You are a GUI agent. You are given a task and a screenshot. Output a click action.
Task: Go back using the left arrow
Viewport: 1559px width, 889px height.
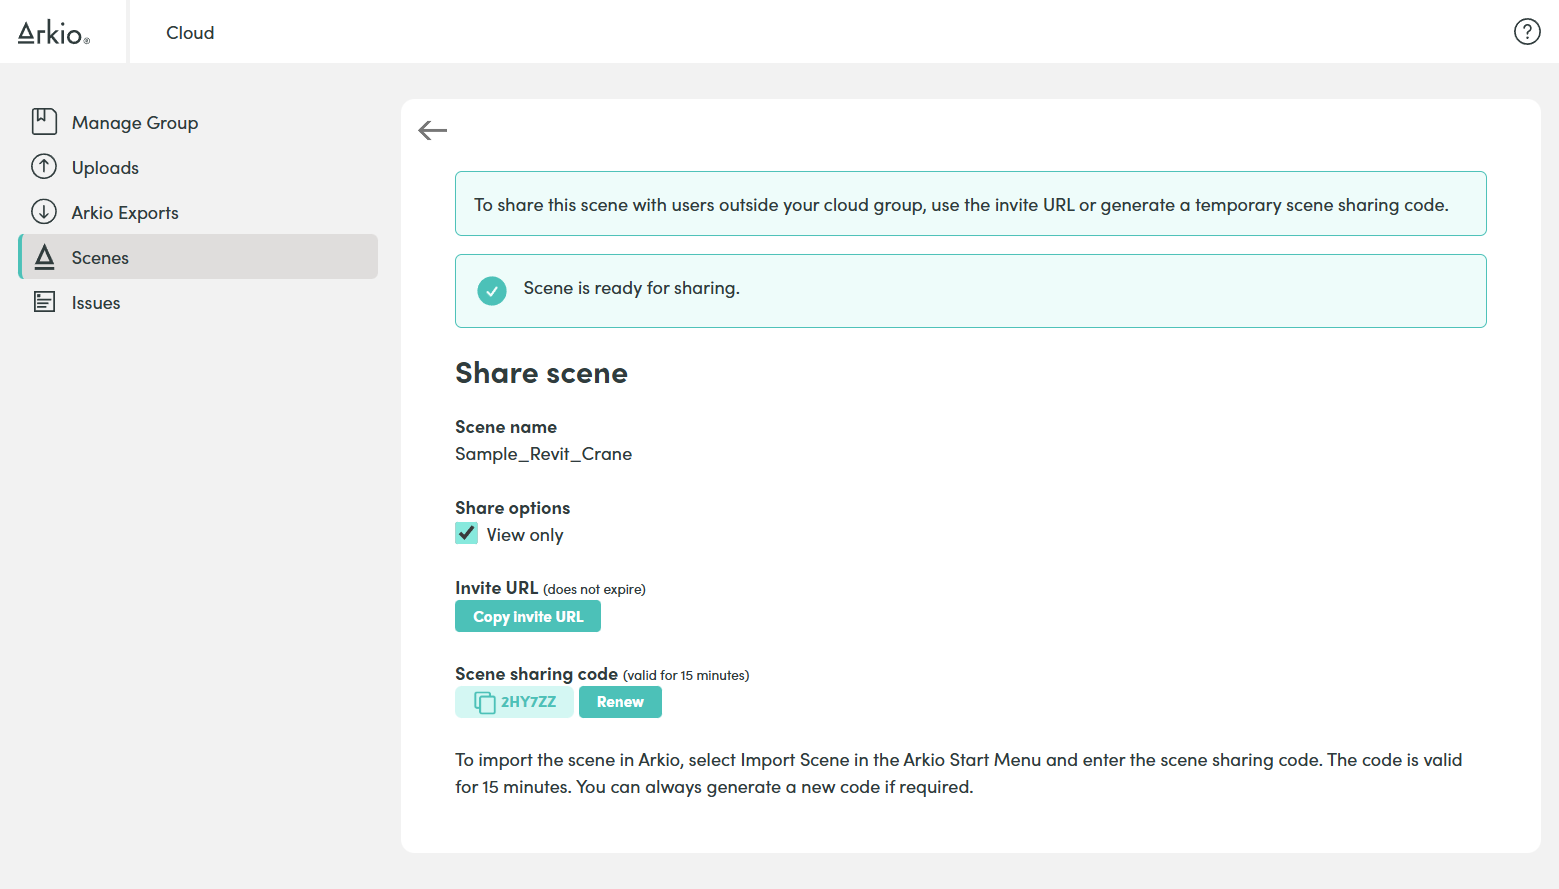click(x=433, y=130)
